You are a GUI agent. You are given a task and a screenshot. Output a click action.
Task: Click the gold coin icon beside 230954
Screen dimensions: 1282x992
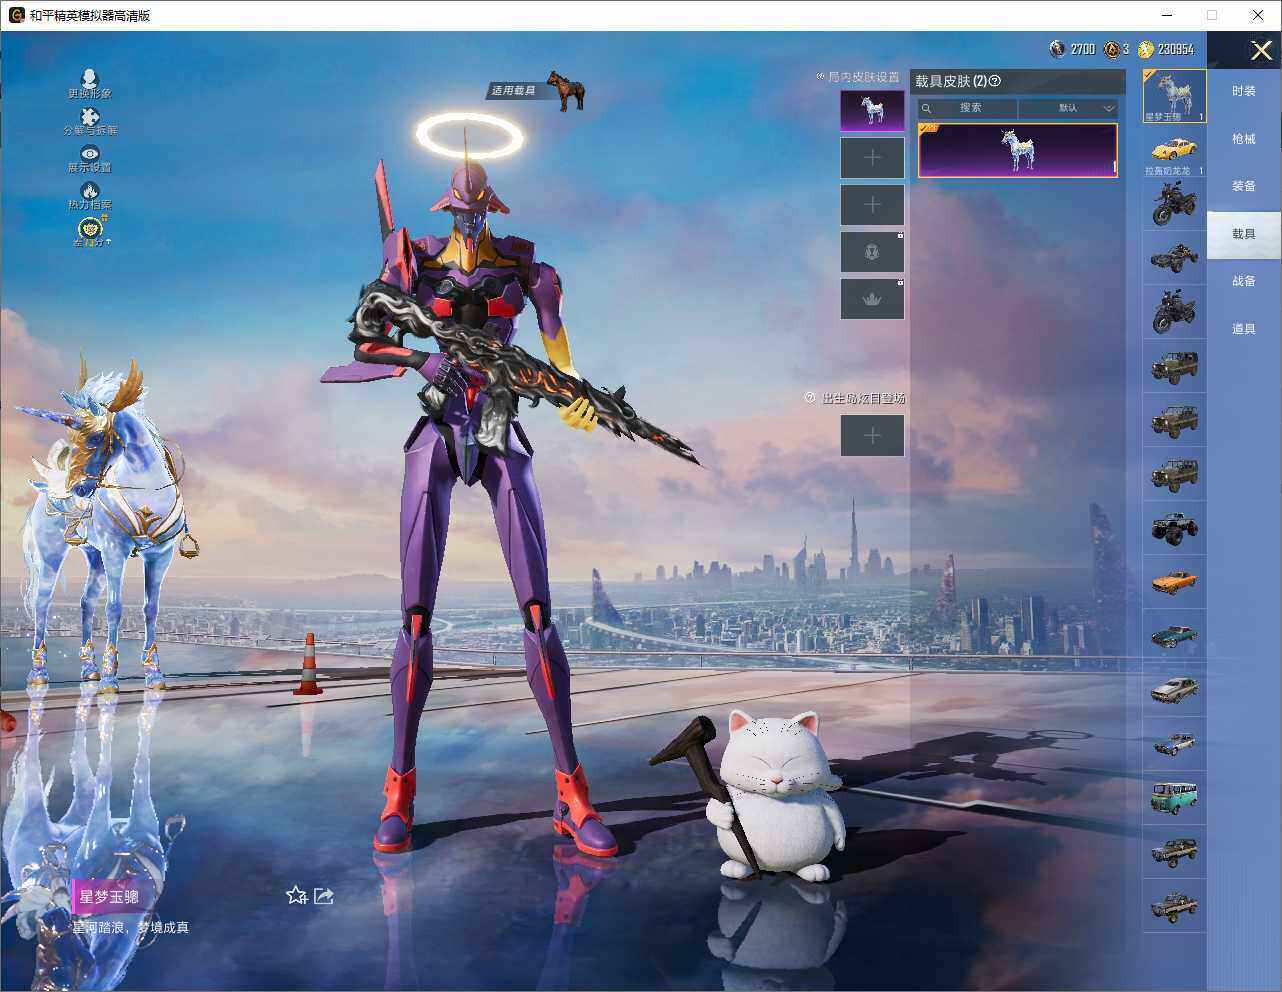click(x=1146, y=49)
